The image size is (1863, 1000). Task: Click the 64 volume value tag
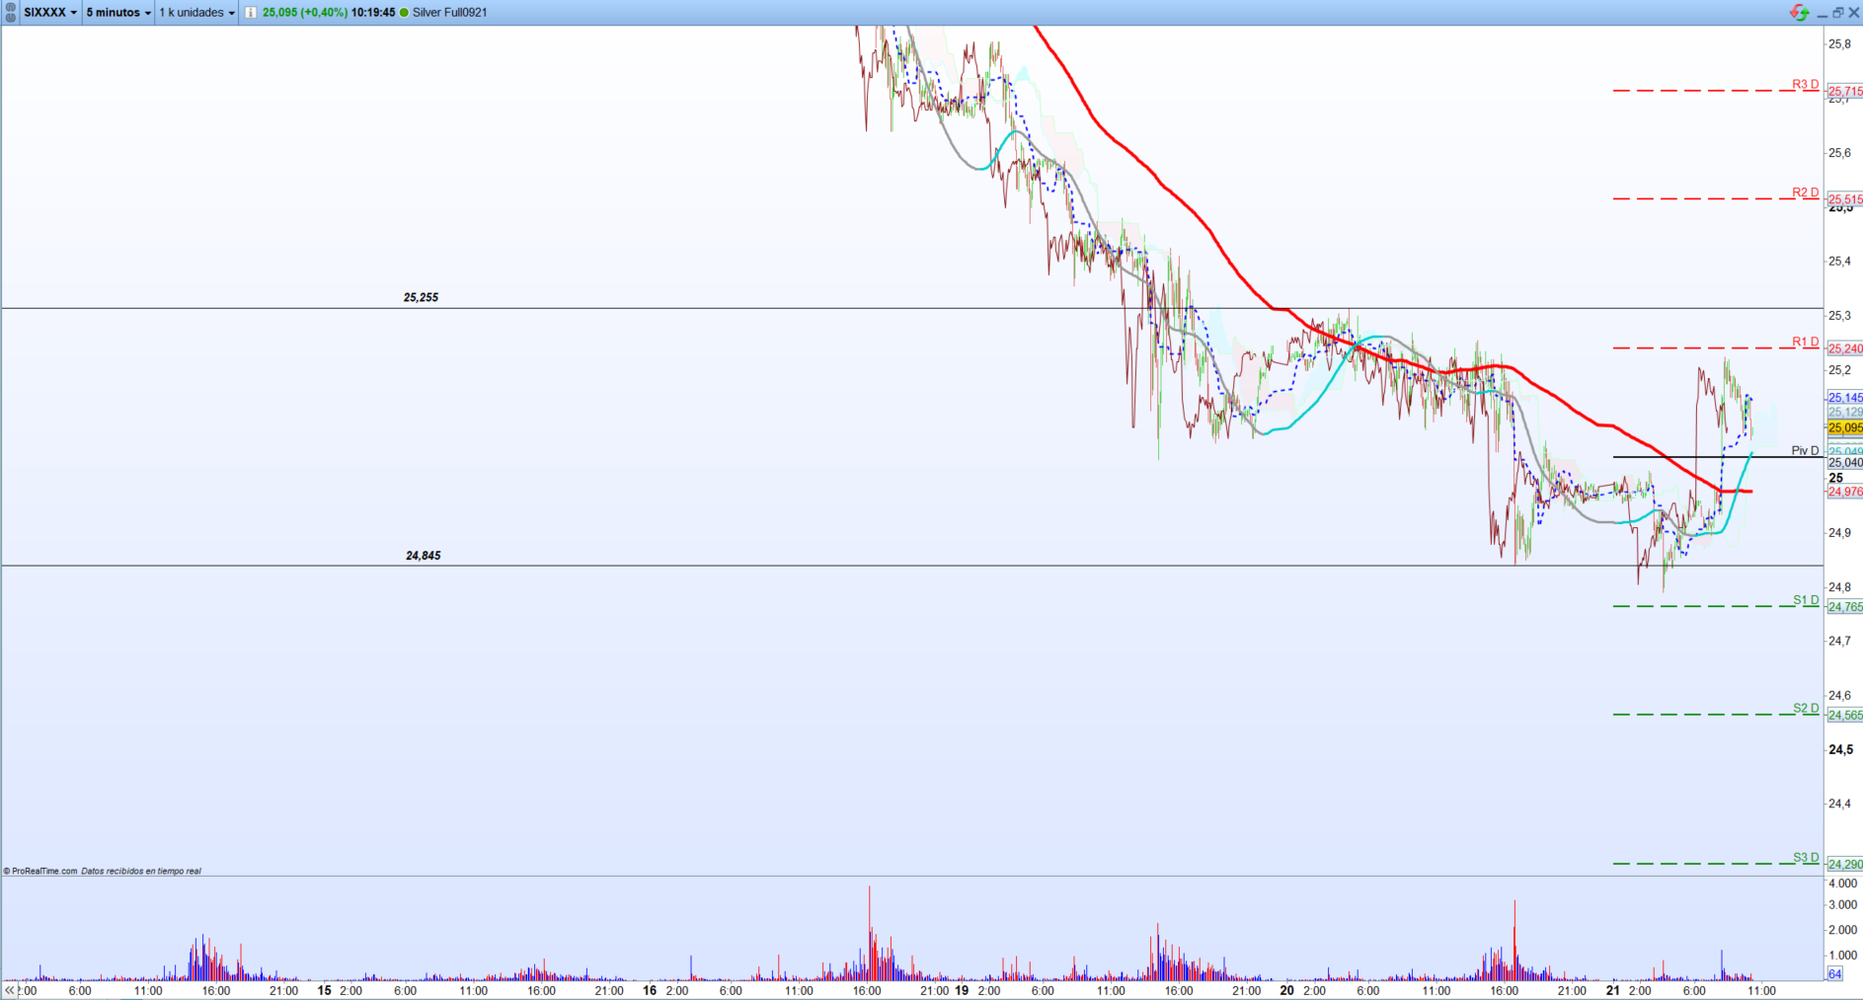pyautogui.click(x=1835, y=974)
